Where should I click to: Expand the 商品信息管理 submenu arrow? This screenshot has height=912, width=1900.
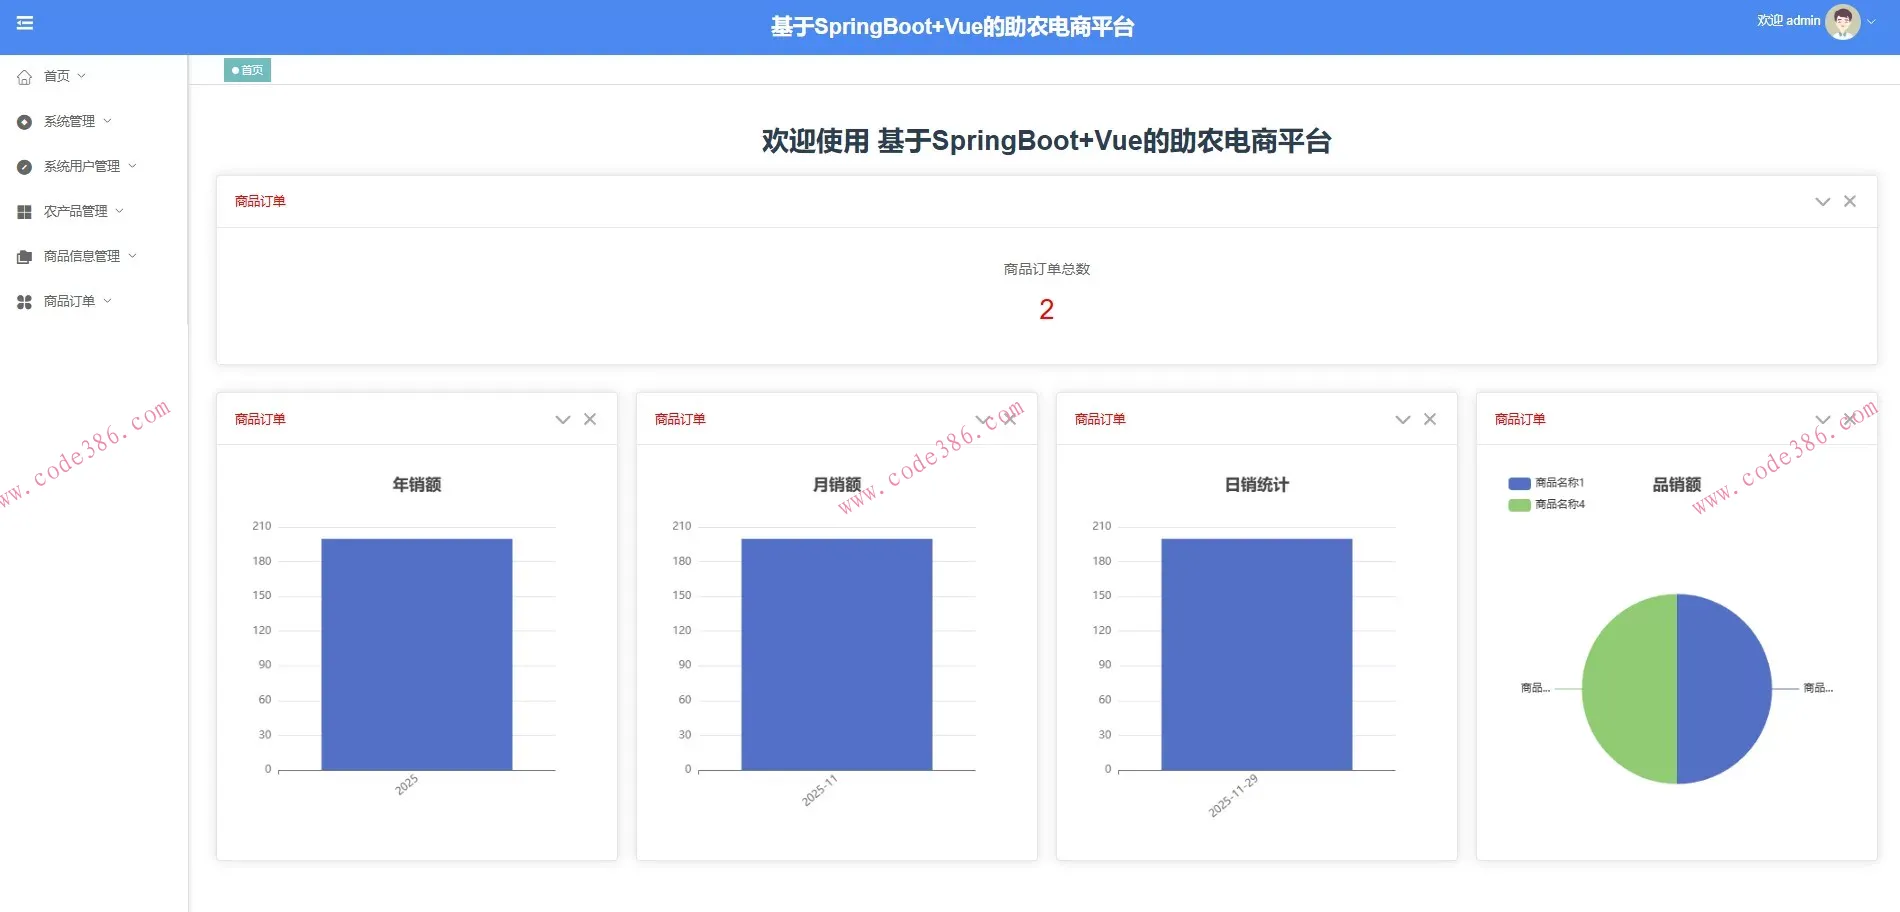pyautogui.click(x=132, y=256)
